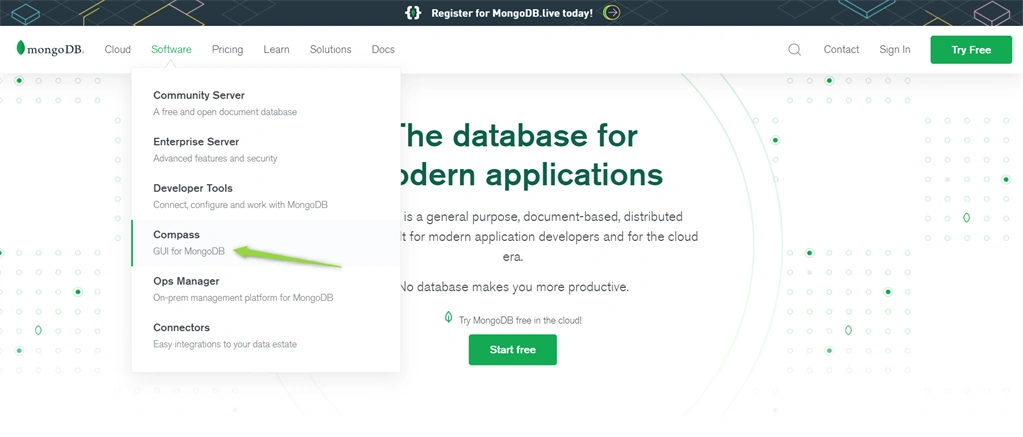Open the Pricing menu item
The height and width of the screenshot is (437, 1023).
[227, 50]
